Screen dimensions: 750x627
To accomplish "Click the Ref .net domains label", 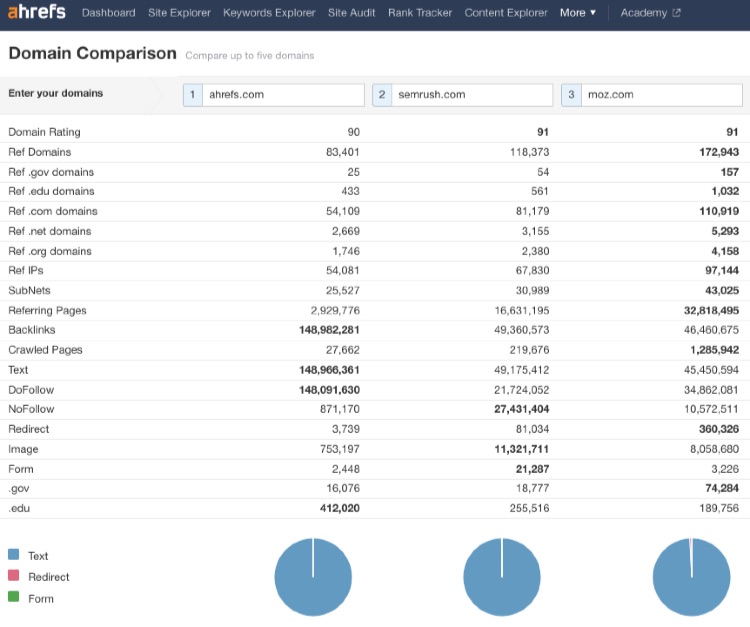I will pos(50,231).
